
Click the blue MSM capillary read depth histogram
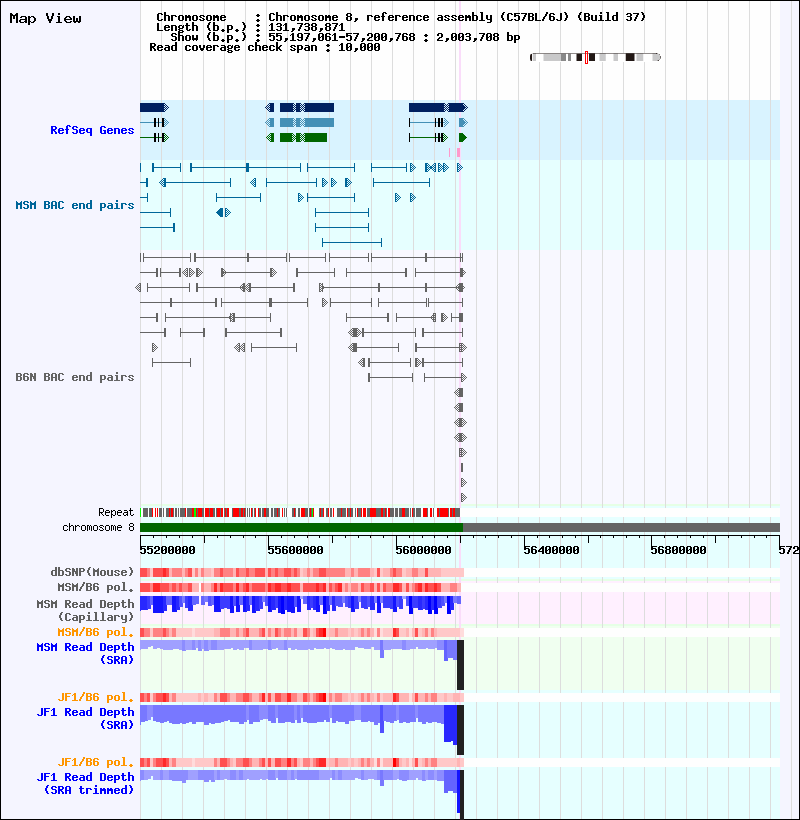point(301,605)
